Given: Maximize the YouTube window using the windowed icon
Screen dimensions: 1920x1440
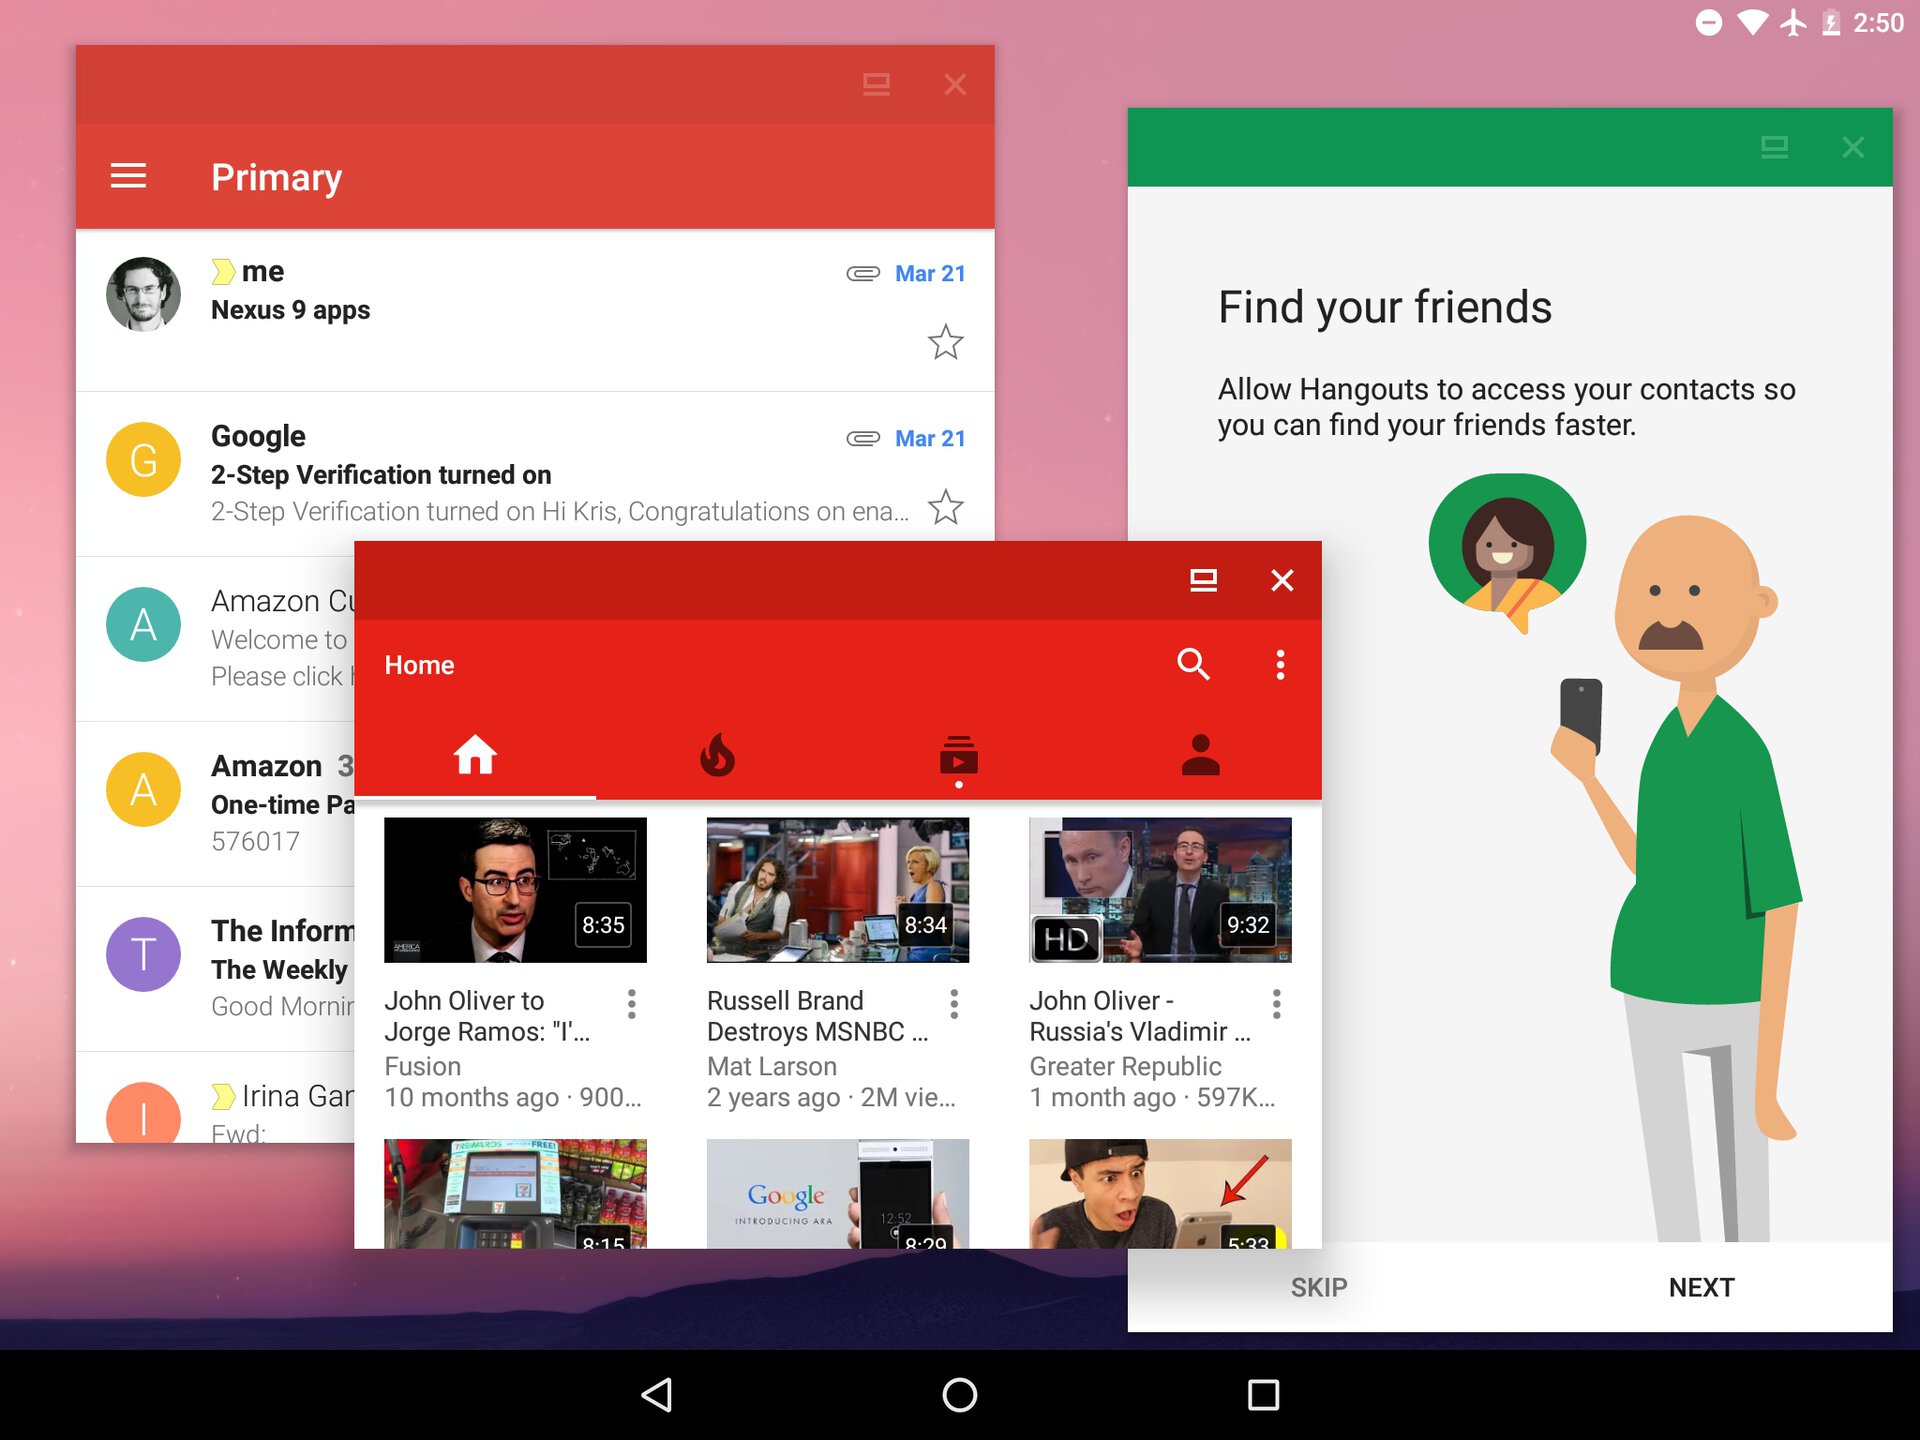Looking at the screenshot, I should click(x=1203, y=580).
